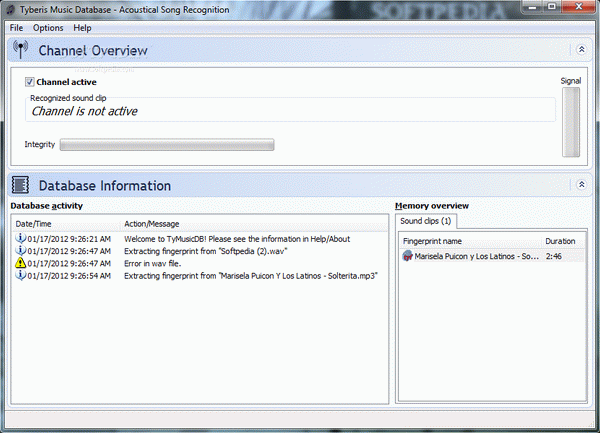Image resolution: width=600 pixels, height=433 pixels.
Task: Click the Action/Message column header
Action: (254, 224)
